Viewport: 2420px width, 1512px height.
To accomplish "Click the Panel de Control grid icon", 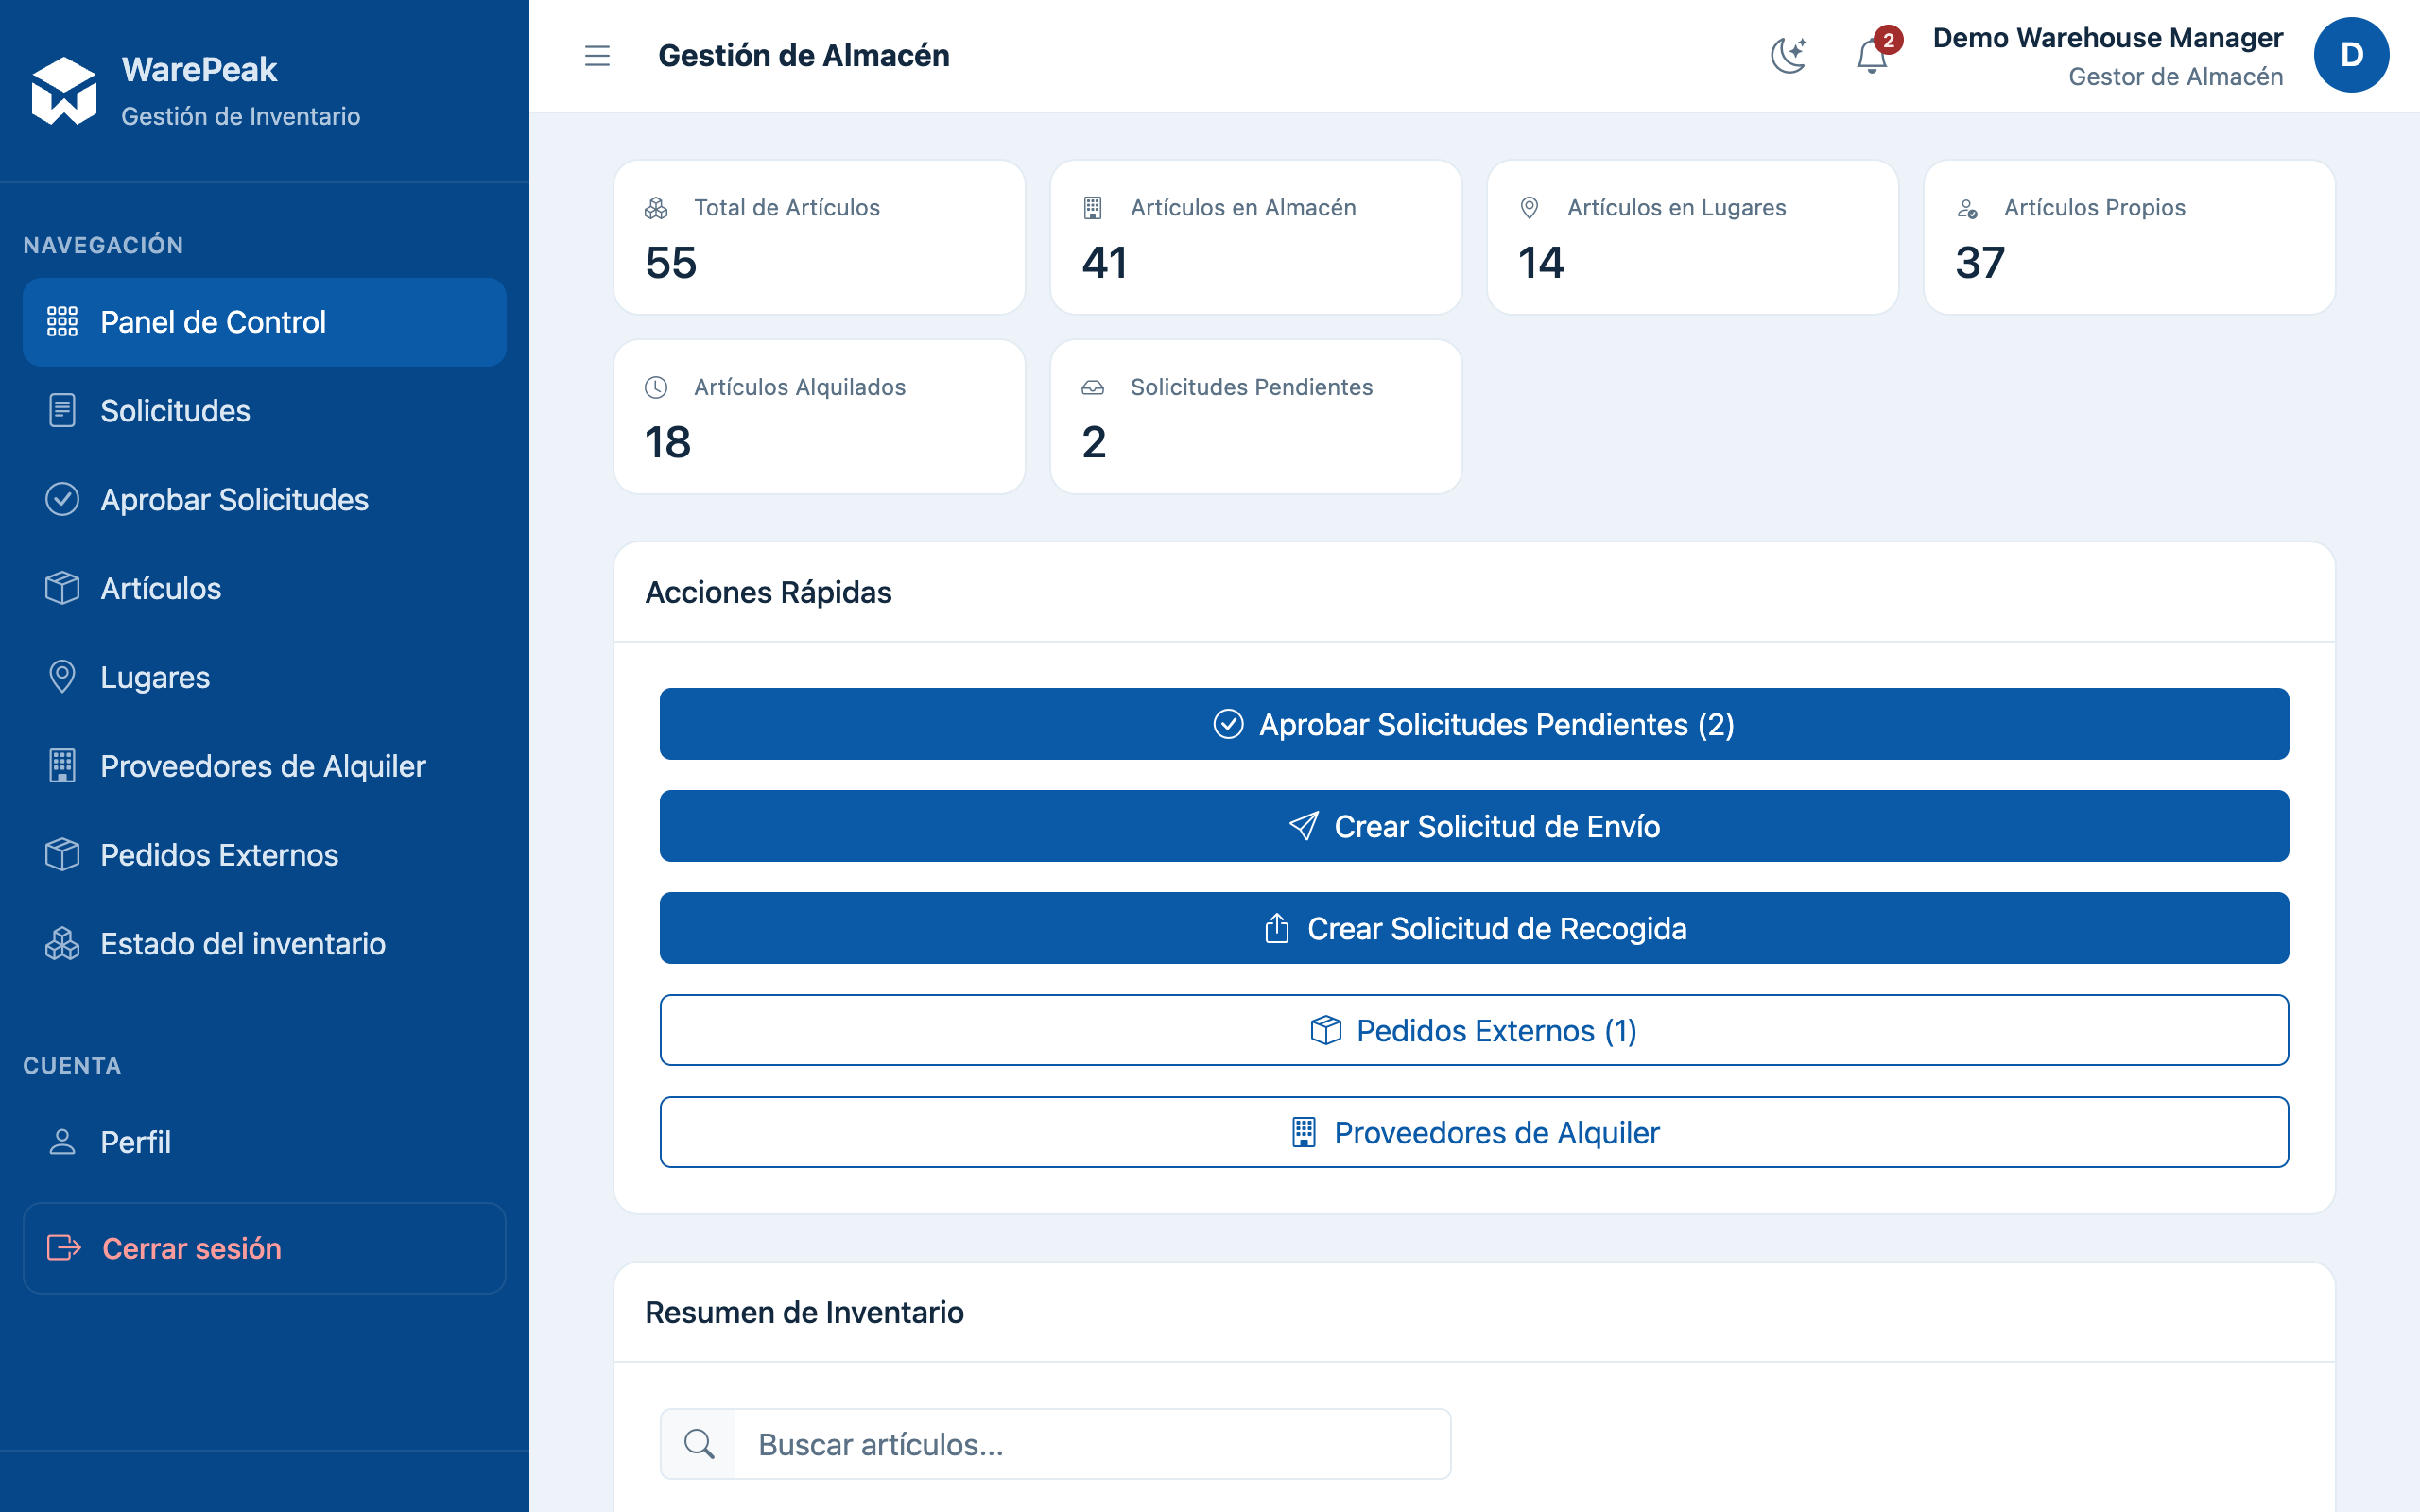I will pyautogui.click(x=62, y=322).
